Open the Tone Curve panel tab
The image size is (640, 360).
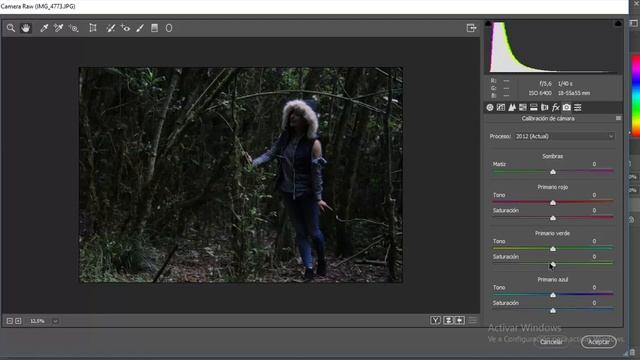coord(501,107)
